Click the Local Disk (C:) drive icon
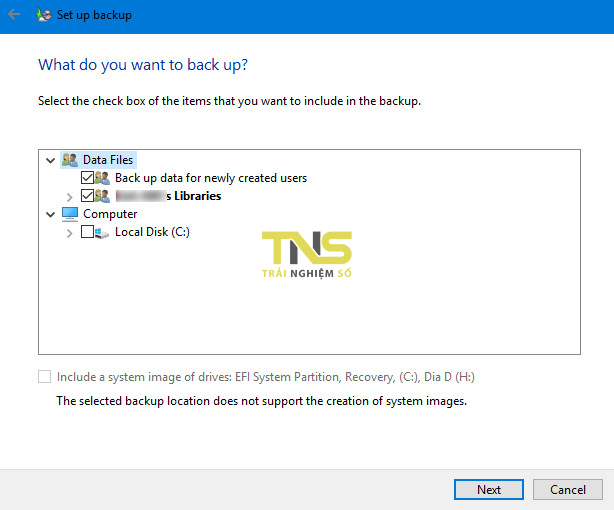 102,232
